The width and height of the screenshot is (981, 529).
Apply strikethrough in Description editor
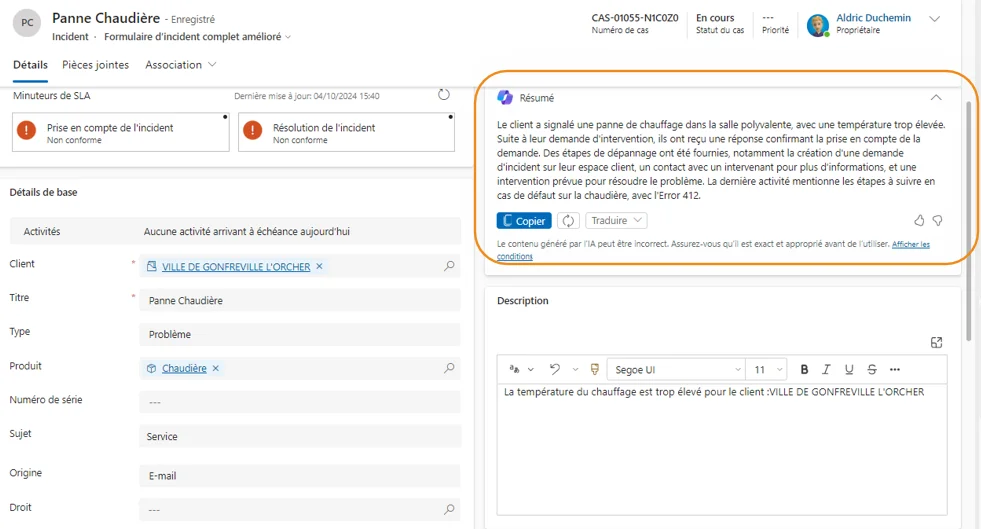click(x=872, y=370)
